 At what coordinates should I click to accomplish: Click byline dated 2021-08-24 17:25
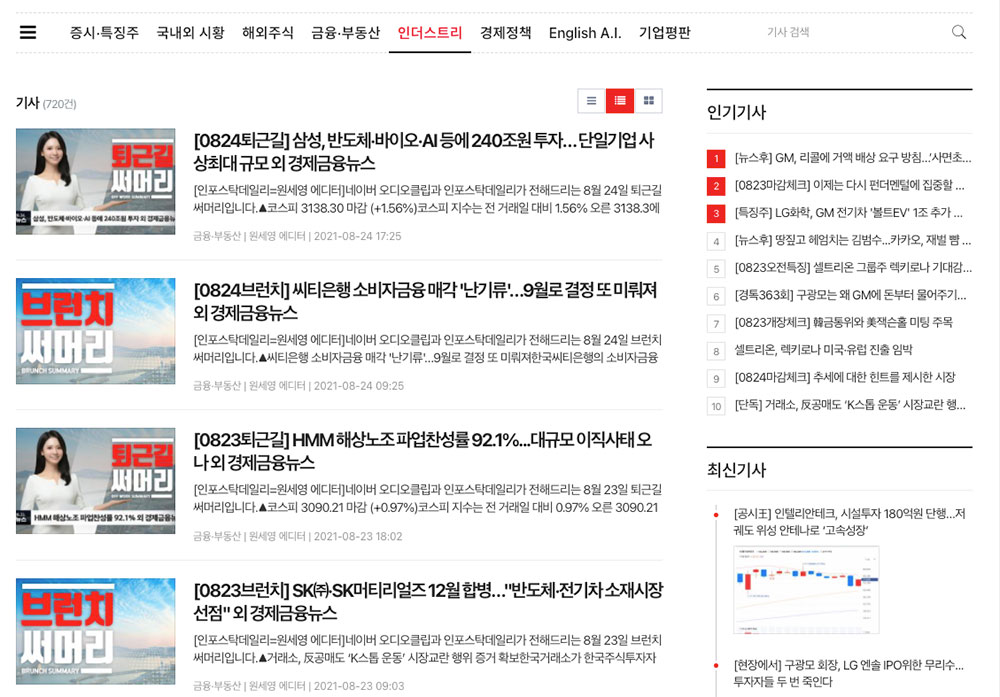point(297,236)
